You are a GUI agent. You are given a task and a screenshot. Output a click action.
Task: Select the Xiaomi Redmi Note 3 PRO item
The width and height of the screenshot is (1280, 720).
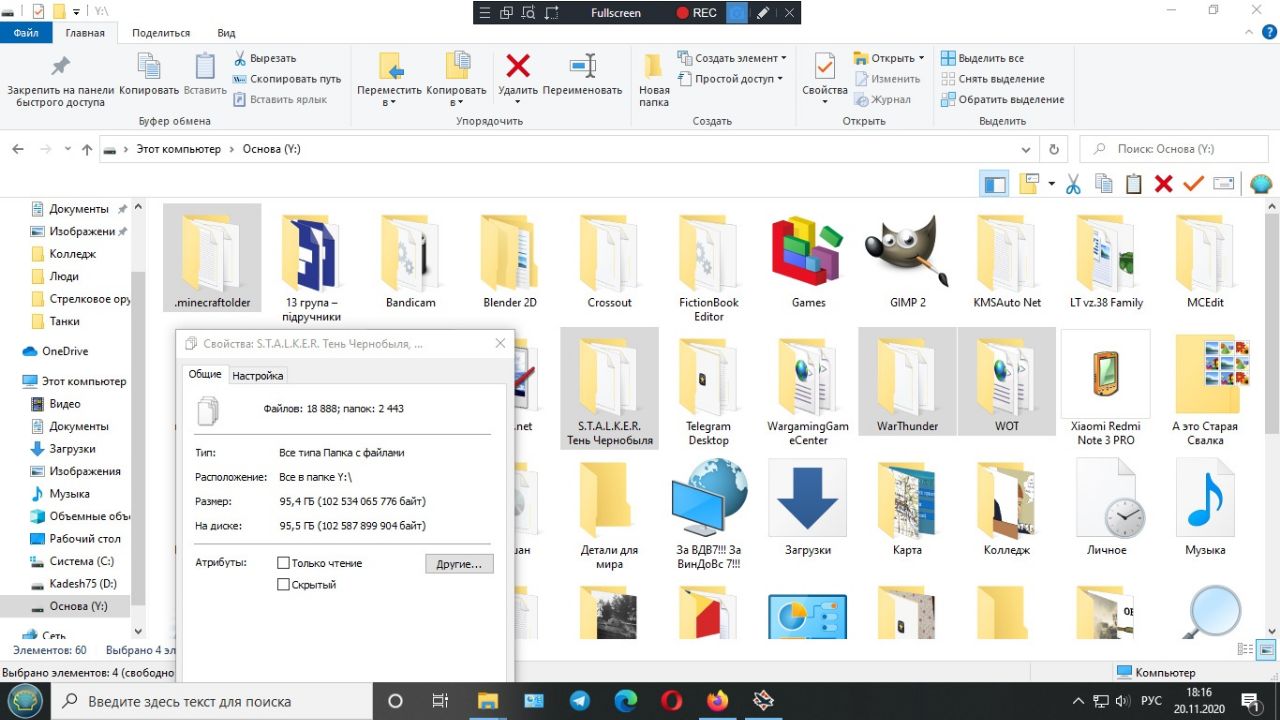(x=1105, y=390)
